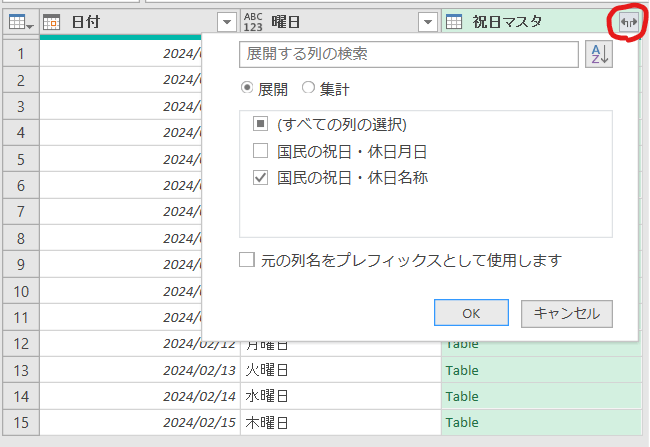Check the 国民の祝日・休日月日 checkbox
The width and height of the screenshot is (650, 447).
coord(260,151)
